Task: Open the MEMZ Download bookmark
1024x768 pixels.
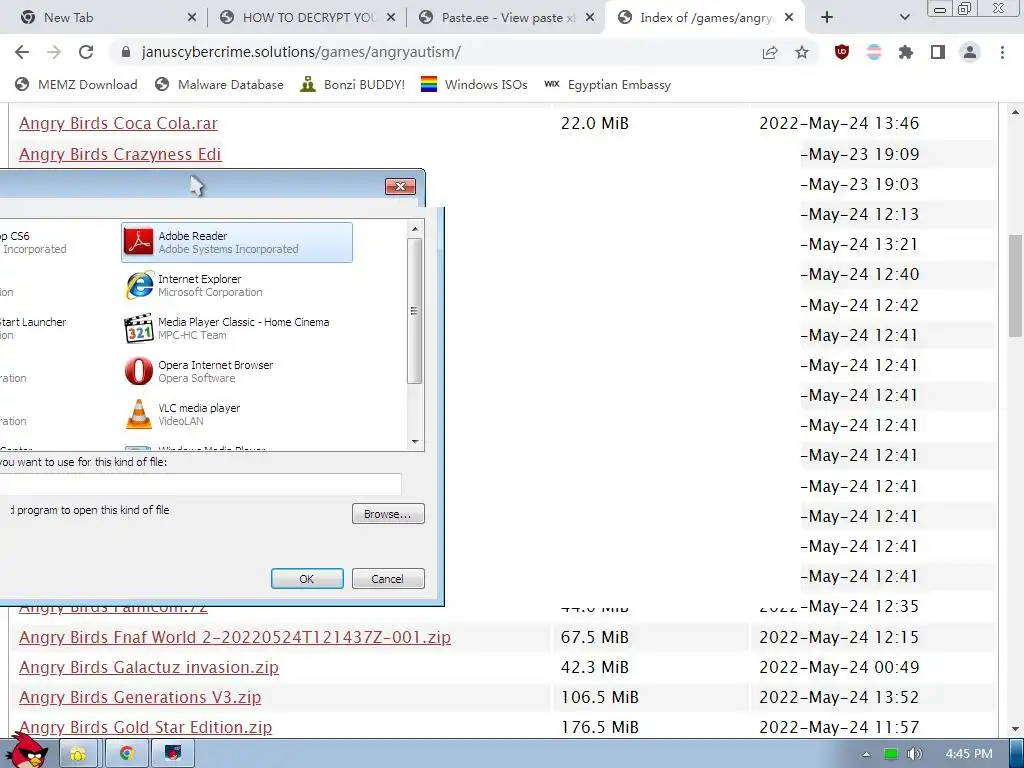Action: (x=76, y=84)
